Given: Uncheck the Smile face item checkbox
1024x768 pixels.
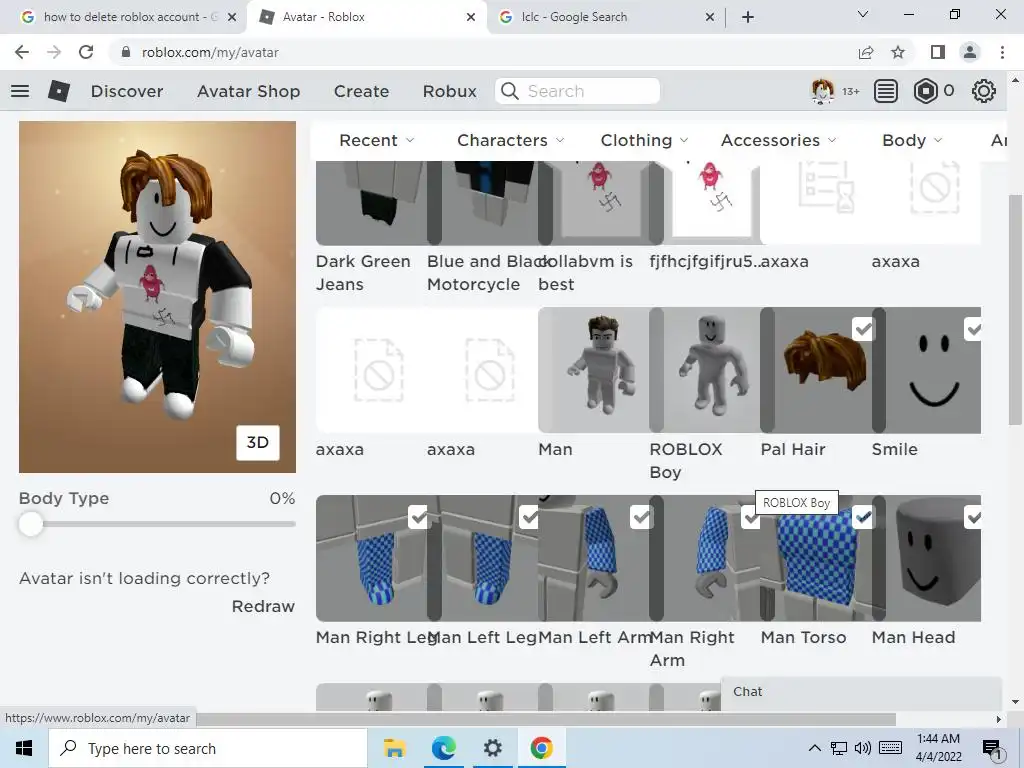Looking at the screenshot, I should pyautogui.click(x=972, y=328).
